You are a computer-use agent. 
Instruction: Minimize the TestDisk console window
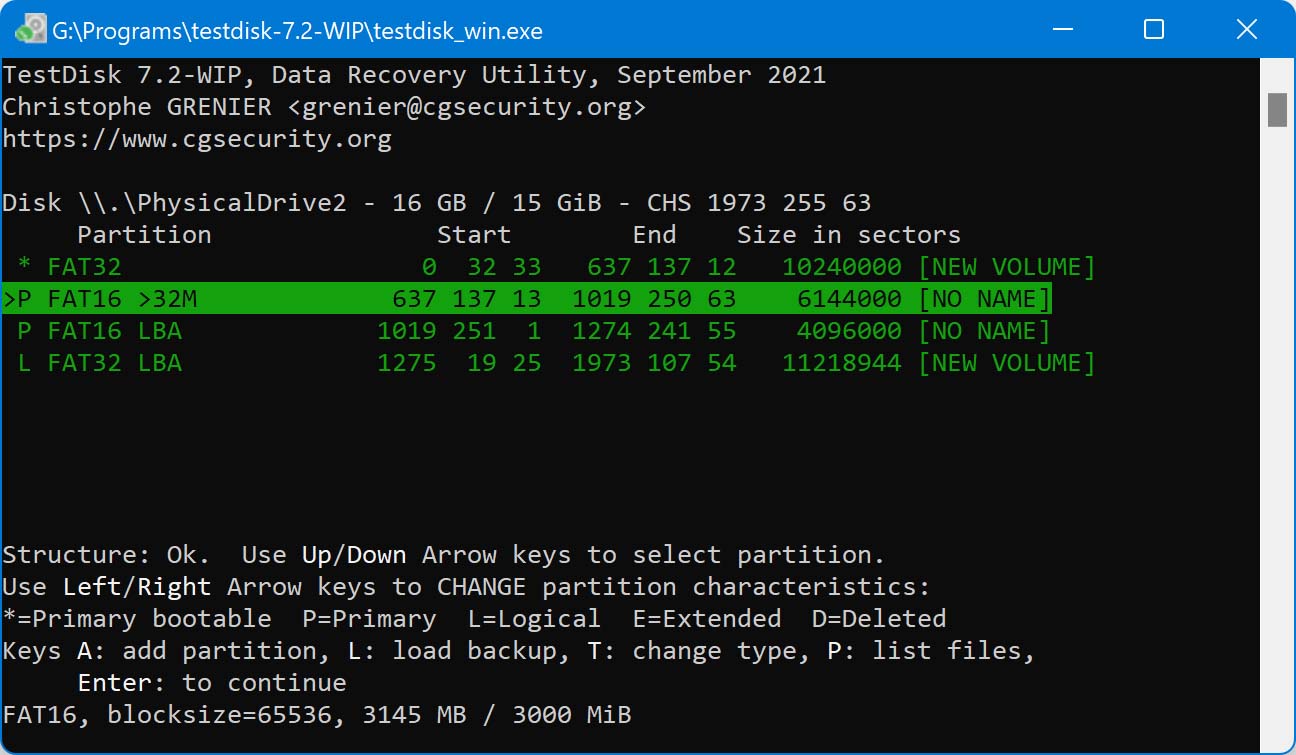tap(1061, 29)
